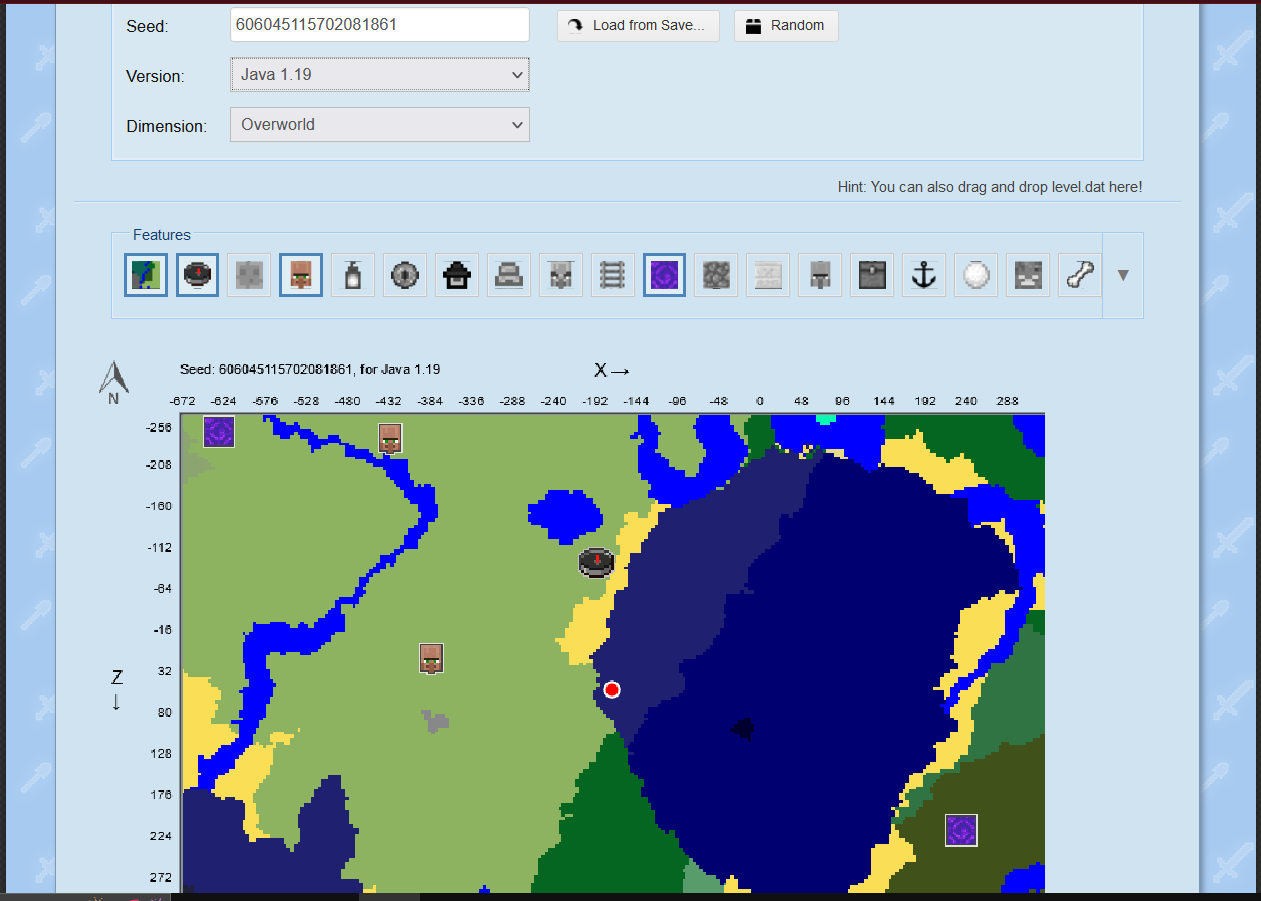Click the Village feature icon

pos(301,275)
